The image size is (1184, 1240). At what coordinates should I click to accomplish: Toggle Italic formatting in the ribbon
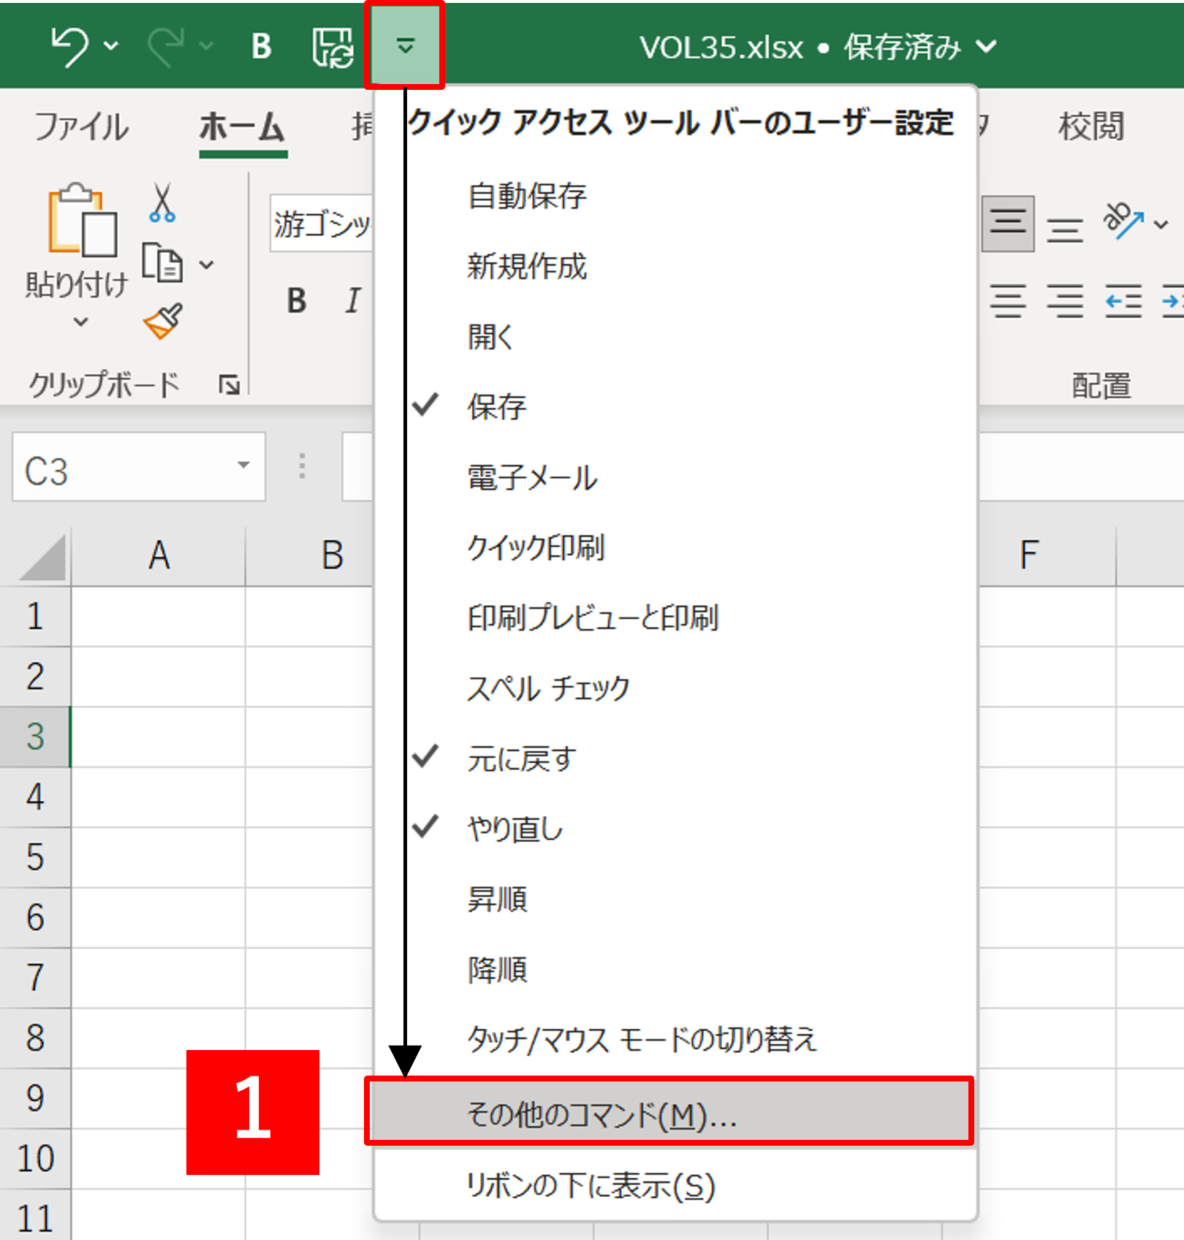tap(352, 301)
